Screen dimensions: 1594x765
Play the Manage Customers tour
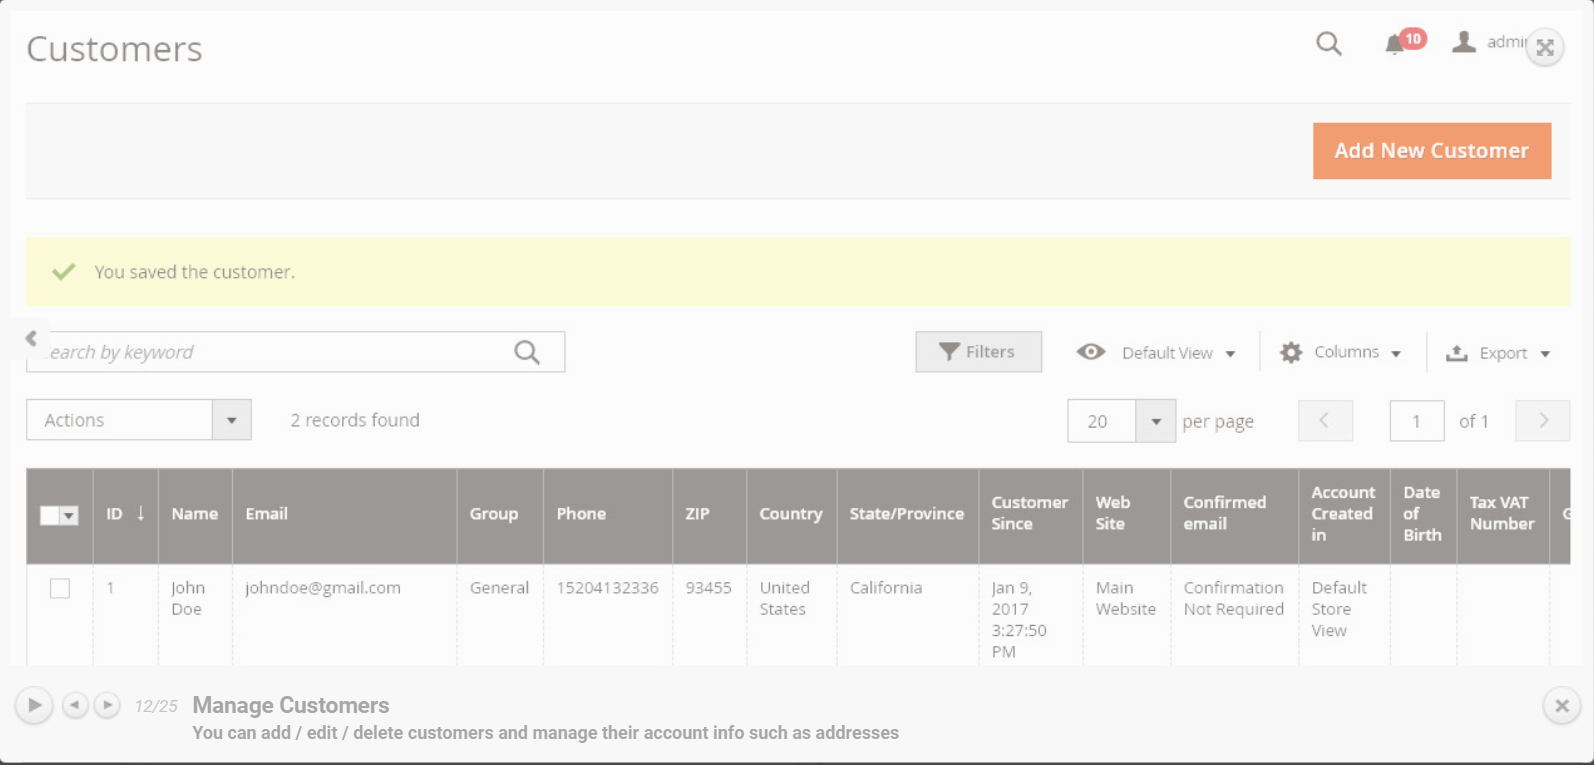[34, 705]
